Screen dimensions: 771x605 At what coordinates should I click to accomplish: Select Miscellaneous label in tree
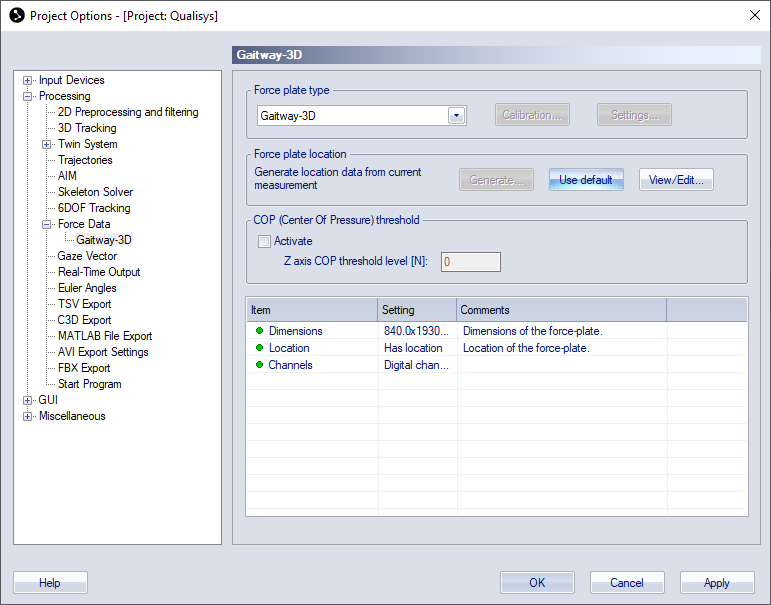(x=72, y=416)
